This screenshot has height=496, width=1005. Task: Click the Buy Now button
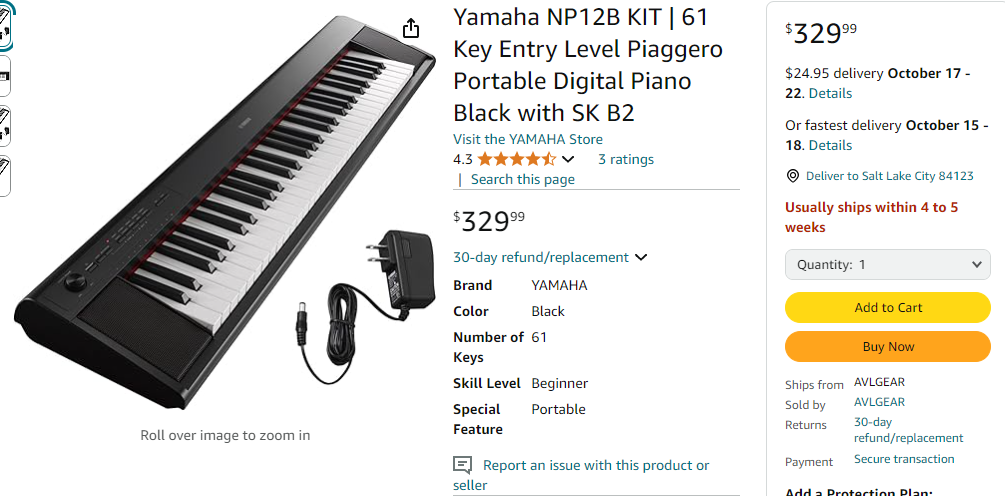click(888, 347)
